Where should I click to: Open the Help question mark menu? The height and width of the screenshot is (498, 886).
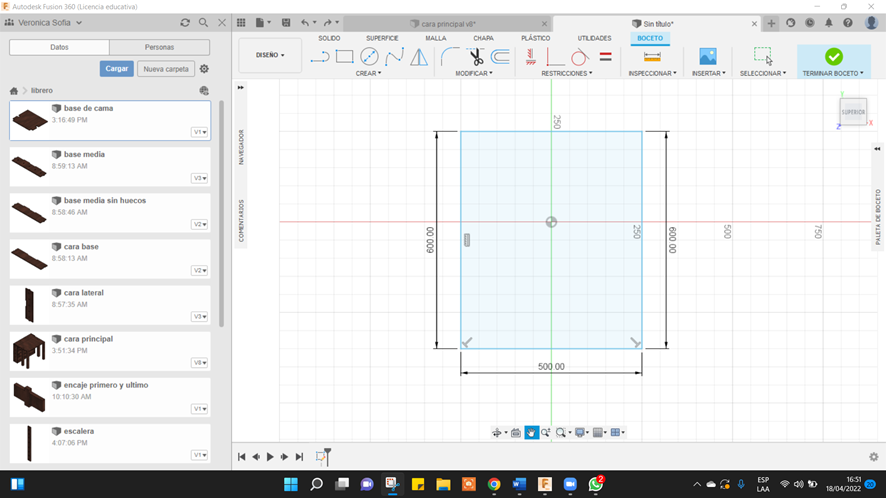pos(848,23)
